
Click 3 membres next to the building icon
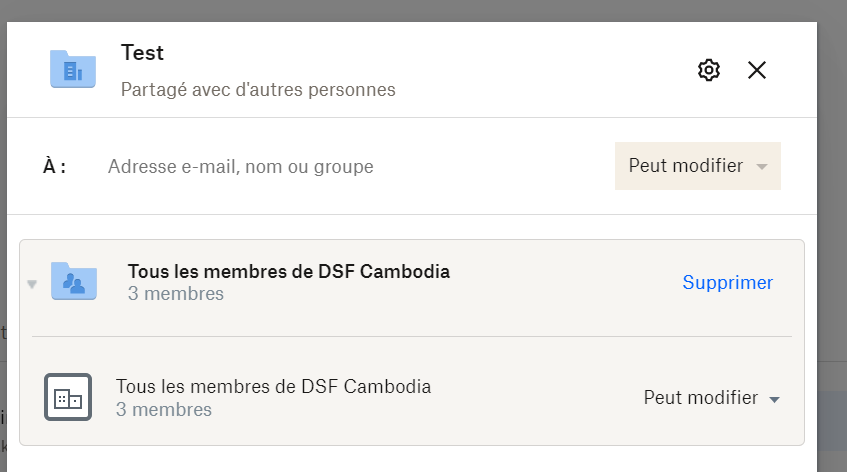(x=163, y=410)
